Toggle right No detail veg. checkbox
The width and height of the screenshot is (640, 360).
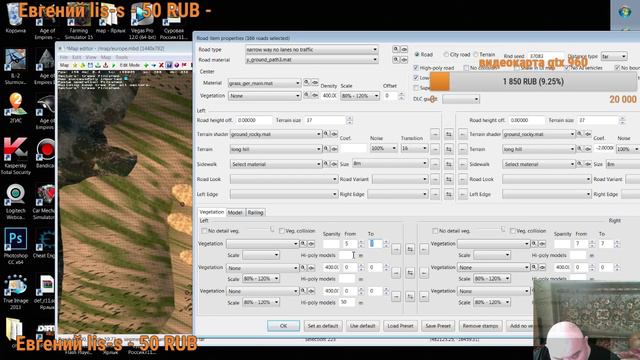435,231
